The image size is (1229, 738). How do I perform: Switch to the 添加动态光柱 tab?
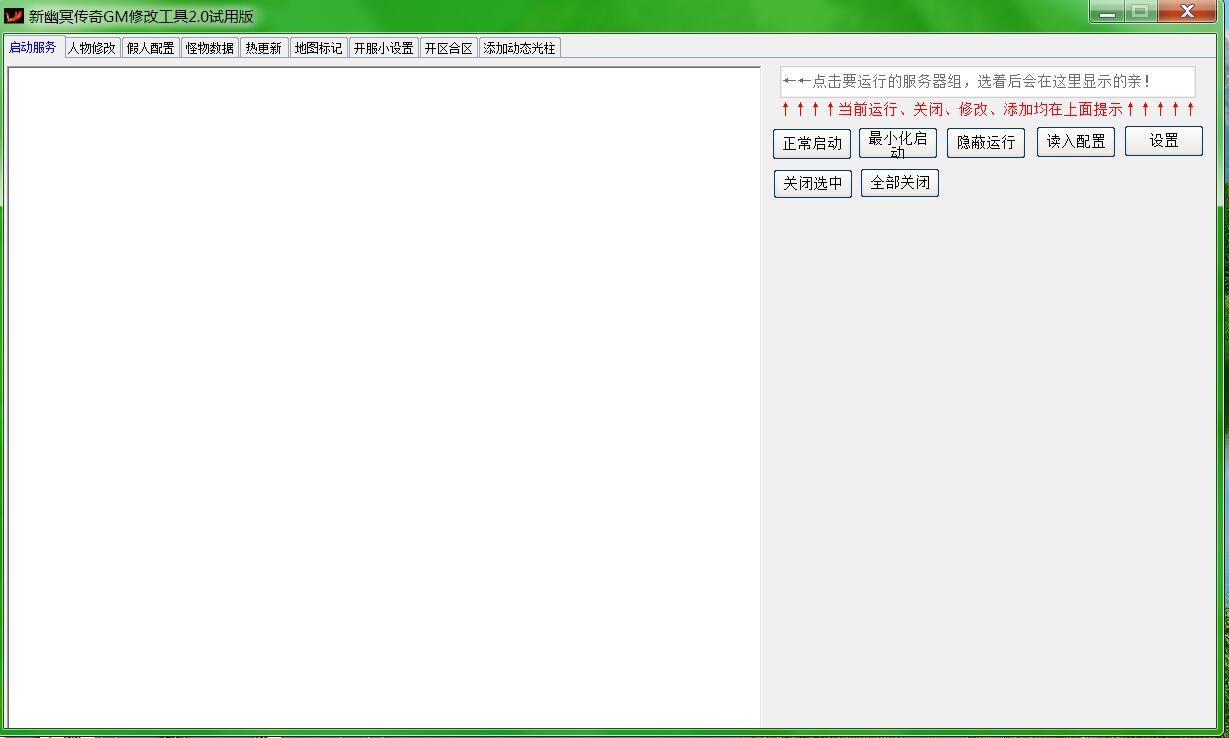click(519, 48)
